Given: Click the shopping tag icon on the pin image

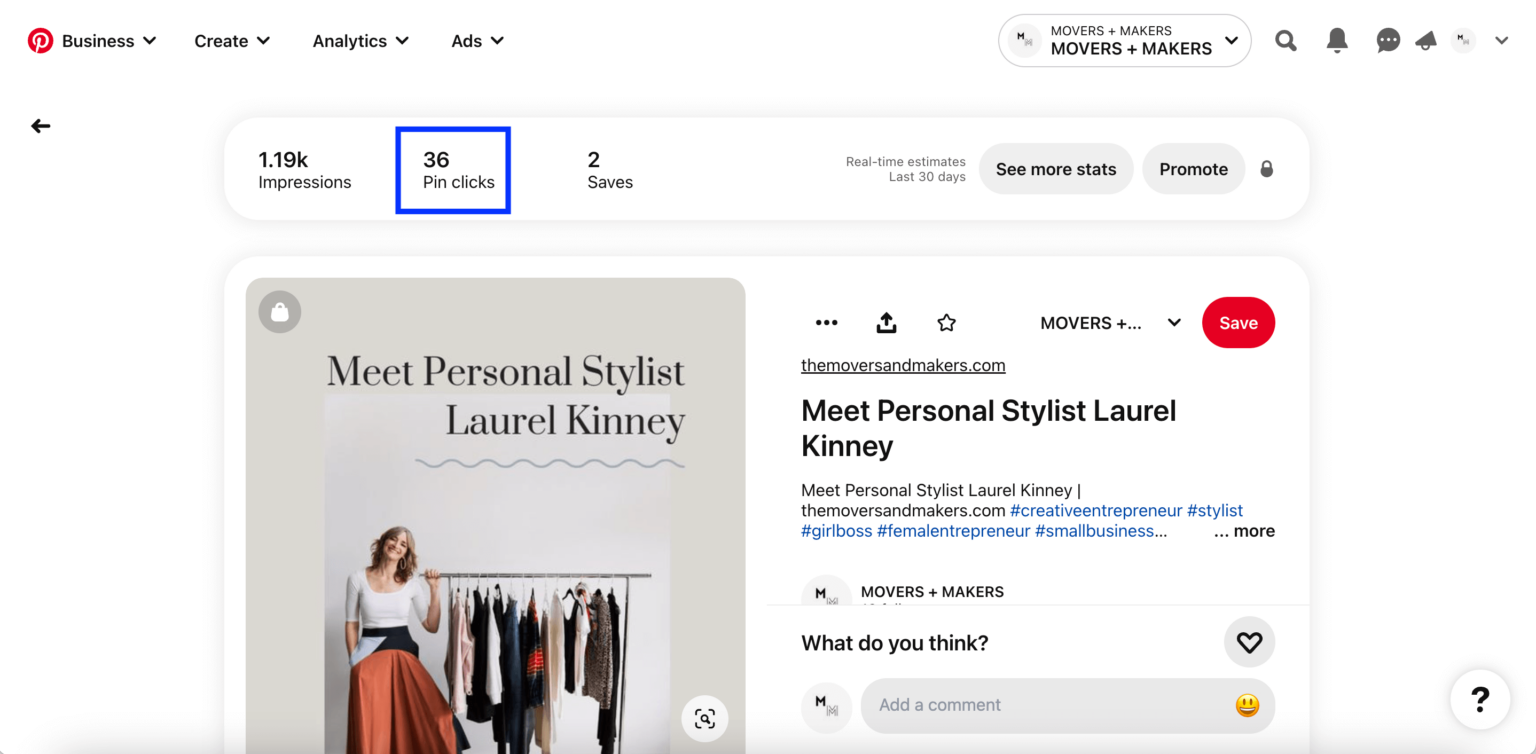Looking at the screenshot, I should click(x=279, y=311).
